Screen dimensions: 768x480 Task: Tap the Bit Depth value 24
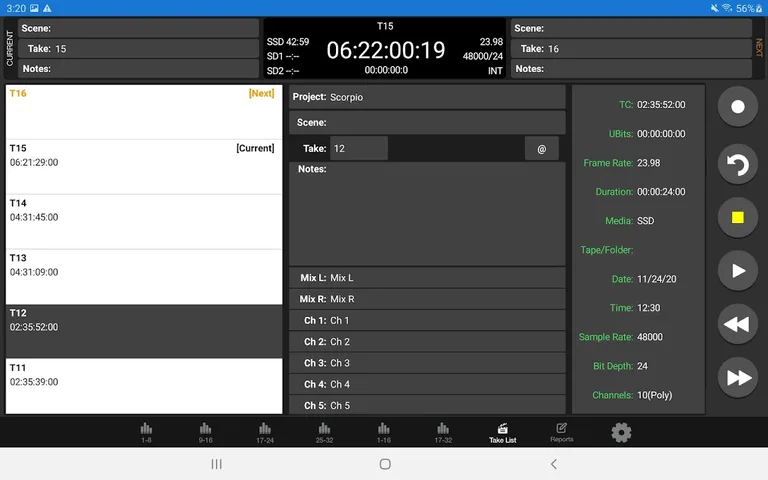tap(642, 366)
